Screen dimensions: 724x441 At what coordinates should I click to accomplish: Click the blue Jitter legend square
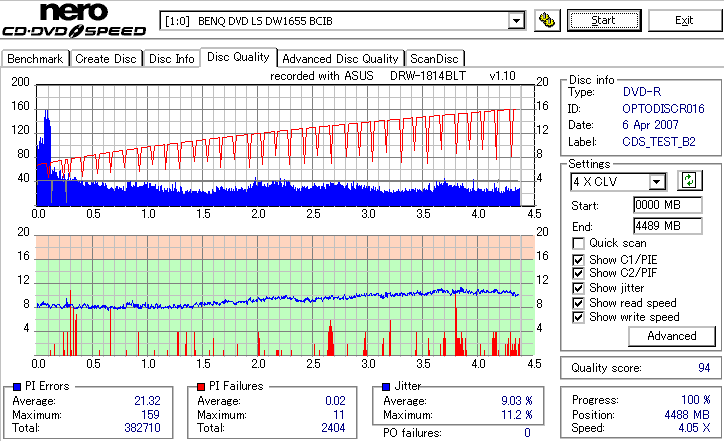coord(386,387)
